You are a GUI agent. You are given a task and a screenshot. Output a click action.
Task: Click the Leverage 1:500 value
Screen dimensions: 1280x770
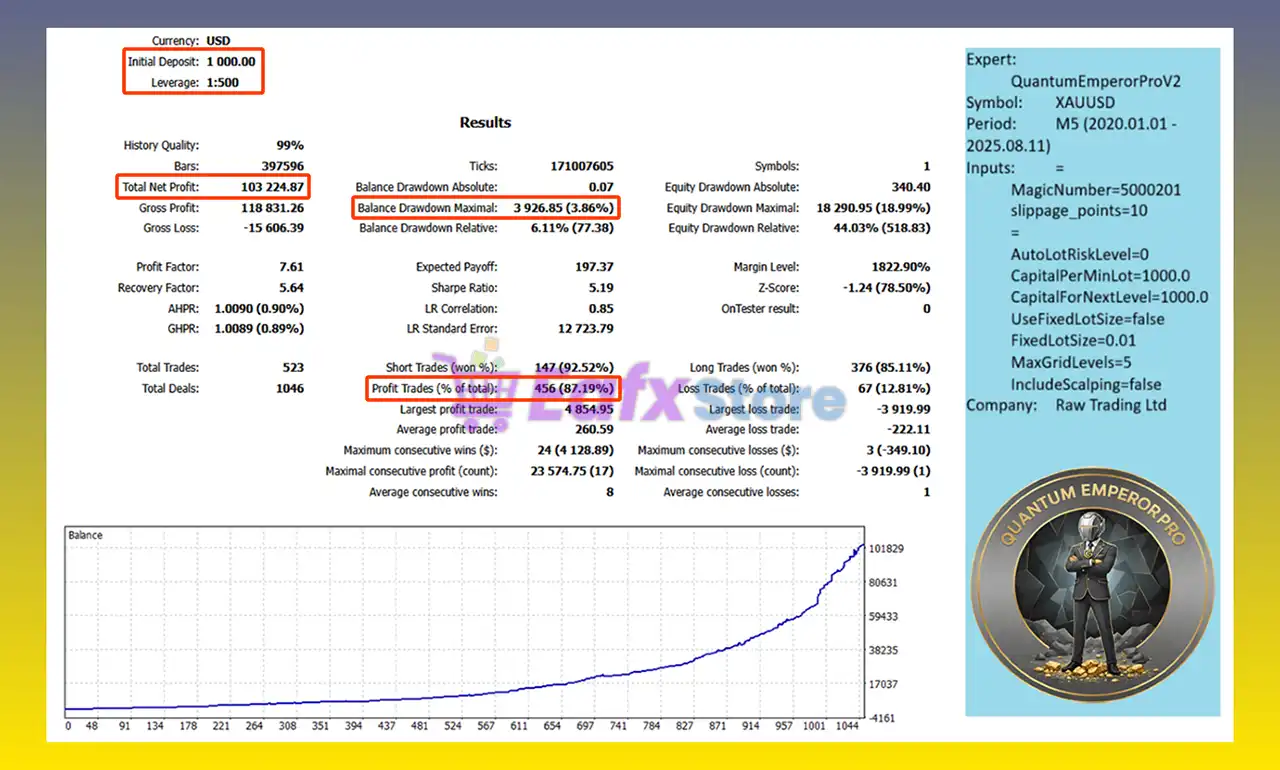[x=222, y=82]
